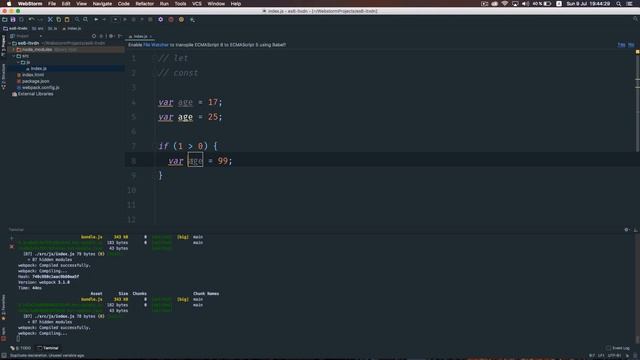The image size is (640, 360).
Task: Open the Event Log button
Action: (x=618, y=348)
